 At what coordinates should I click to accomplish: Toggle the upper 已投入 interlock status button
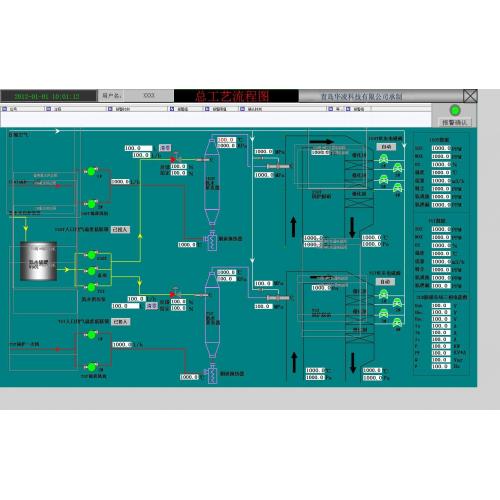click(120, 230)
